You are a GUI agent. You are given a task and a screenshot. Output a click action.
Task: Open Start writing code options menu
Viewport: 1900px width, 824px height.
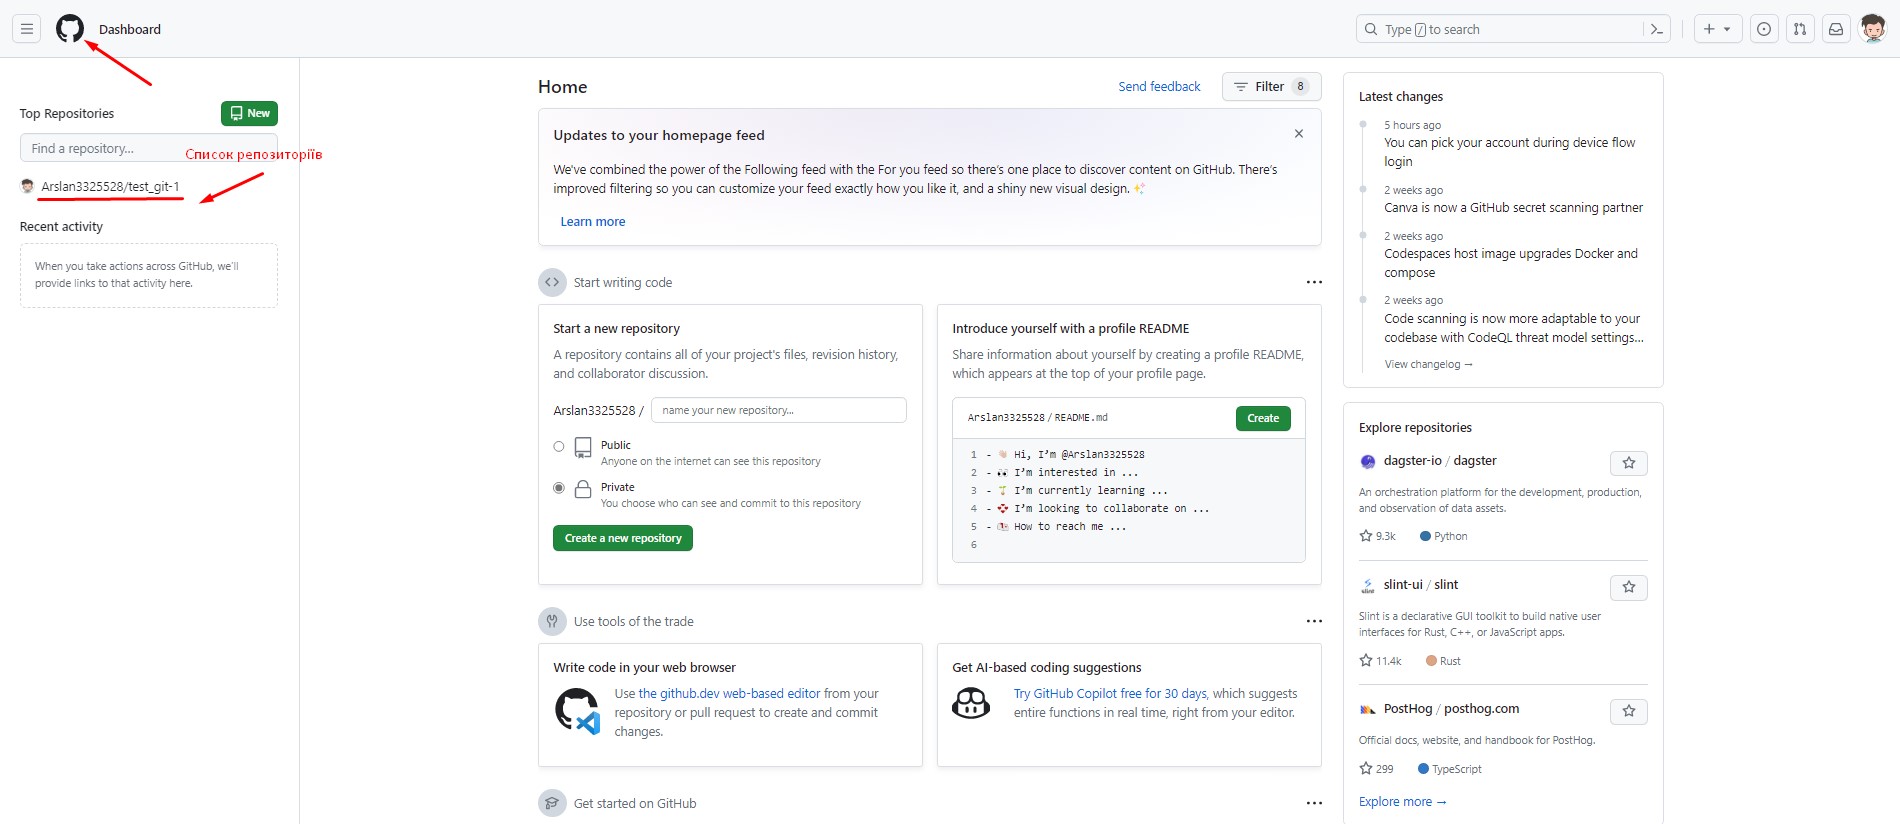pyautogui.click(x=1314, y=282)
